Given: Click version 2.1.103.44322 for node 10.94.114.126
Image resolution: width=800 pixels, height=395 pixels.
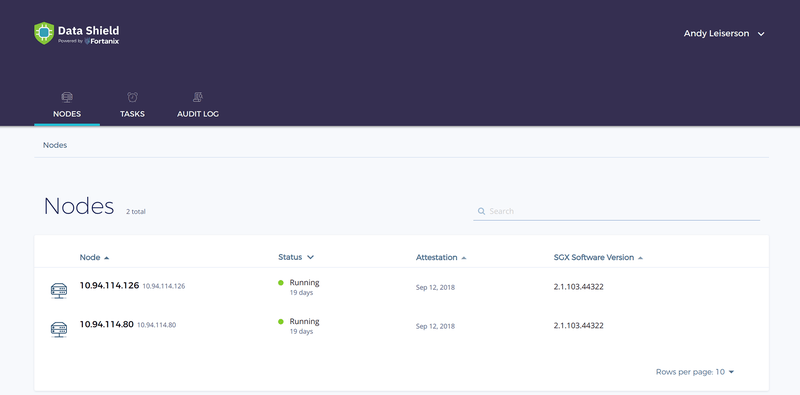Looking at the screenshot, I should [x=579, y=287].
